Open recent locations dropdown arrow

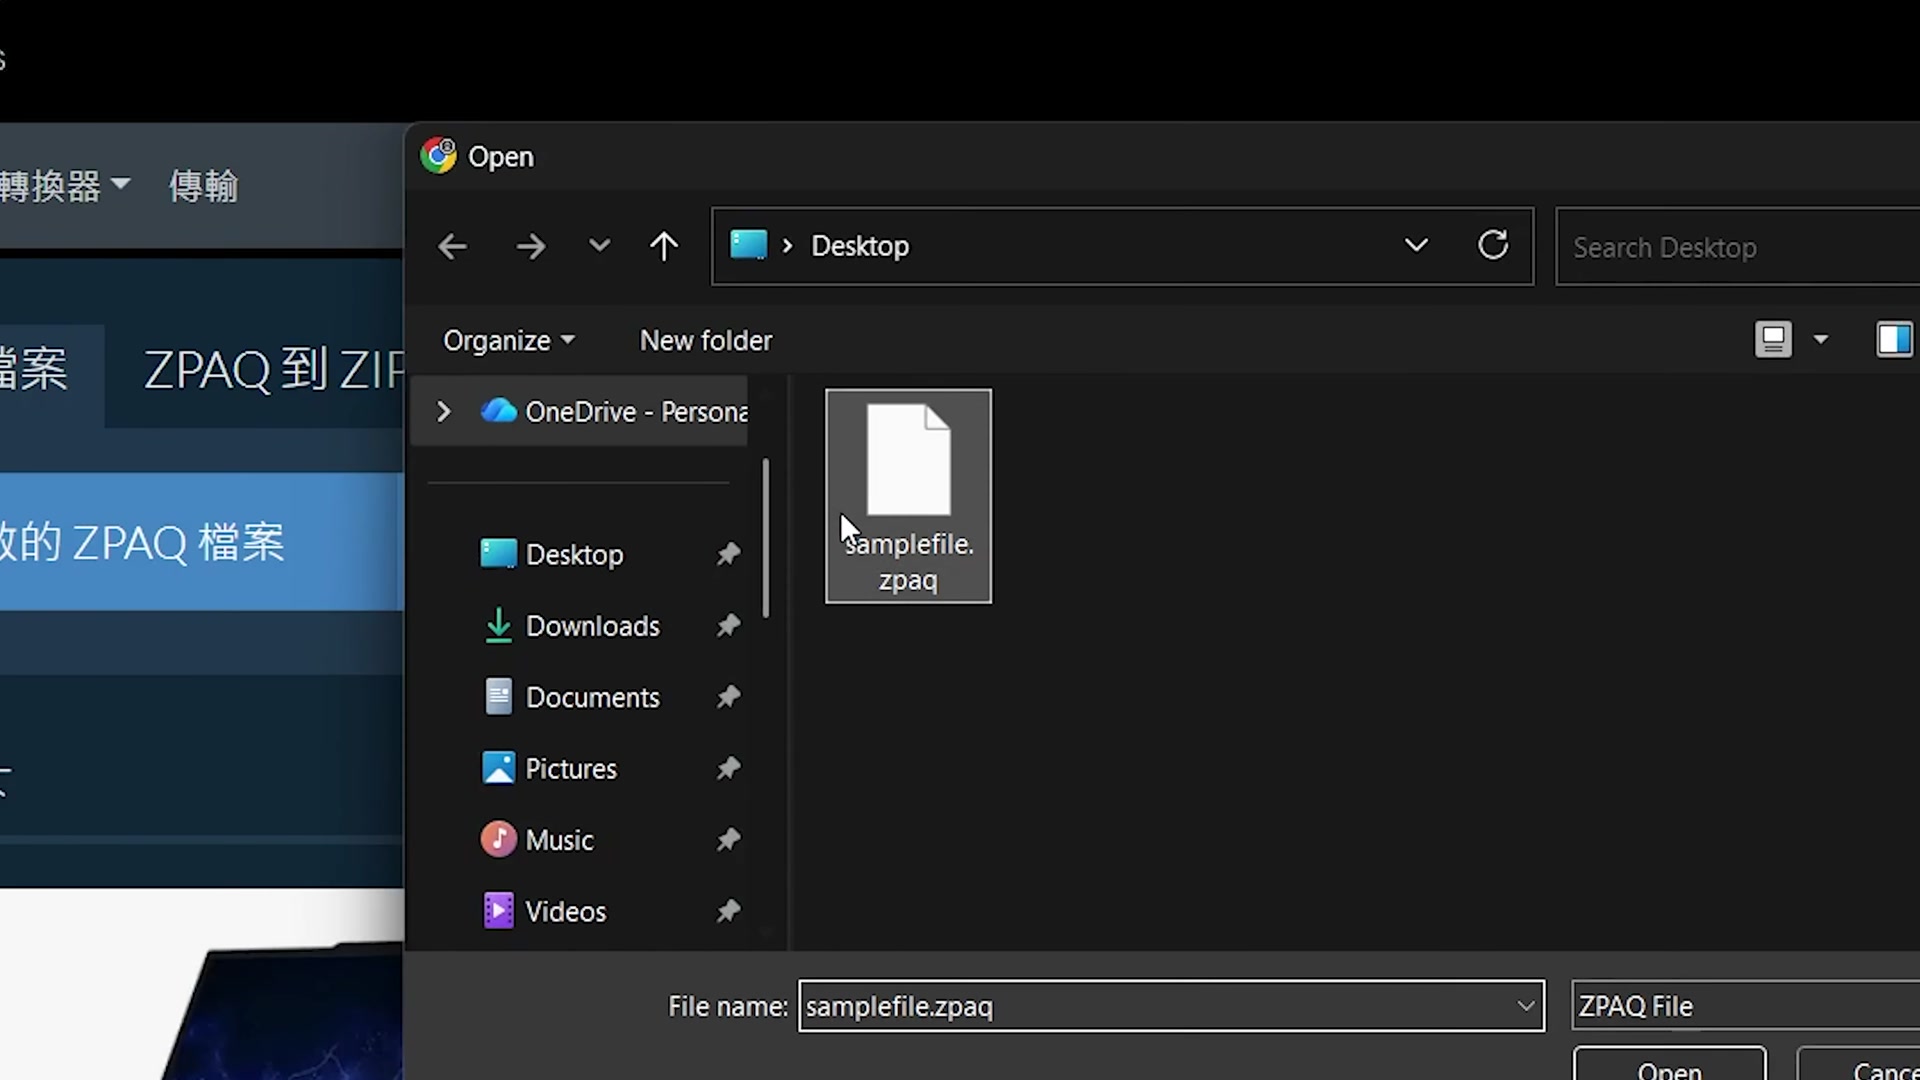point(599,246)
